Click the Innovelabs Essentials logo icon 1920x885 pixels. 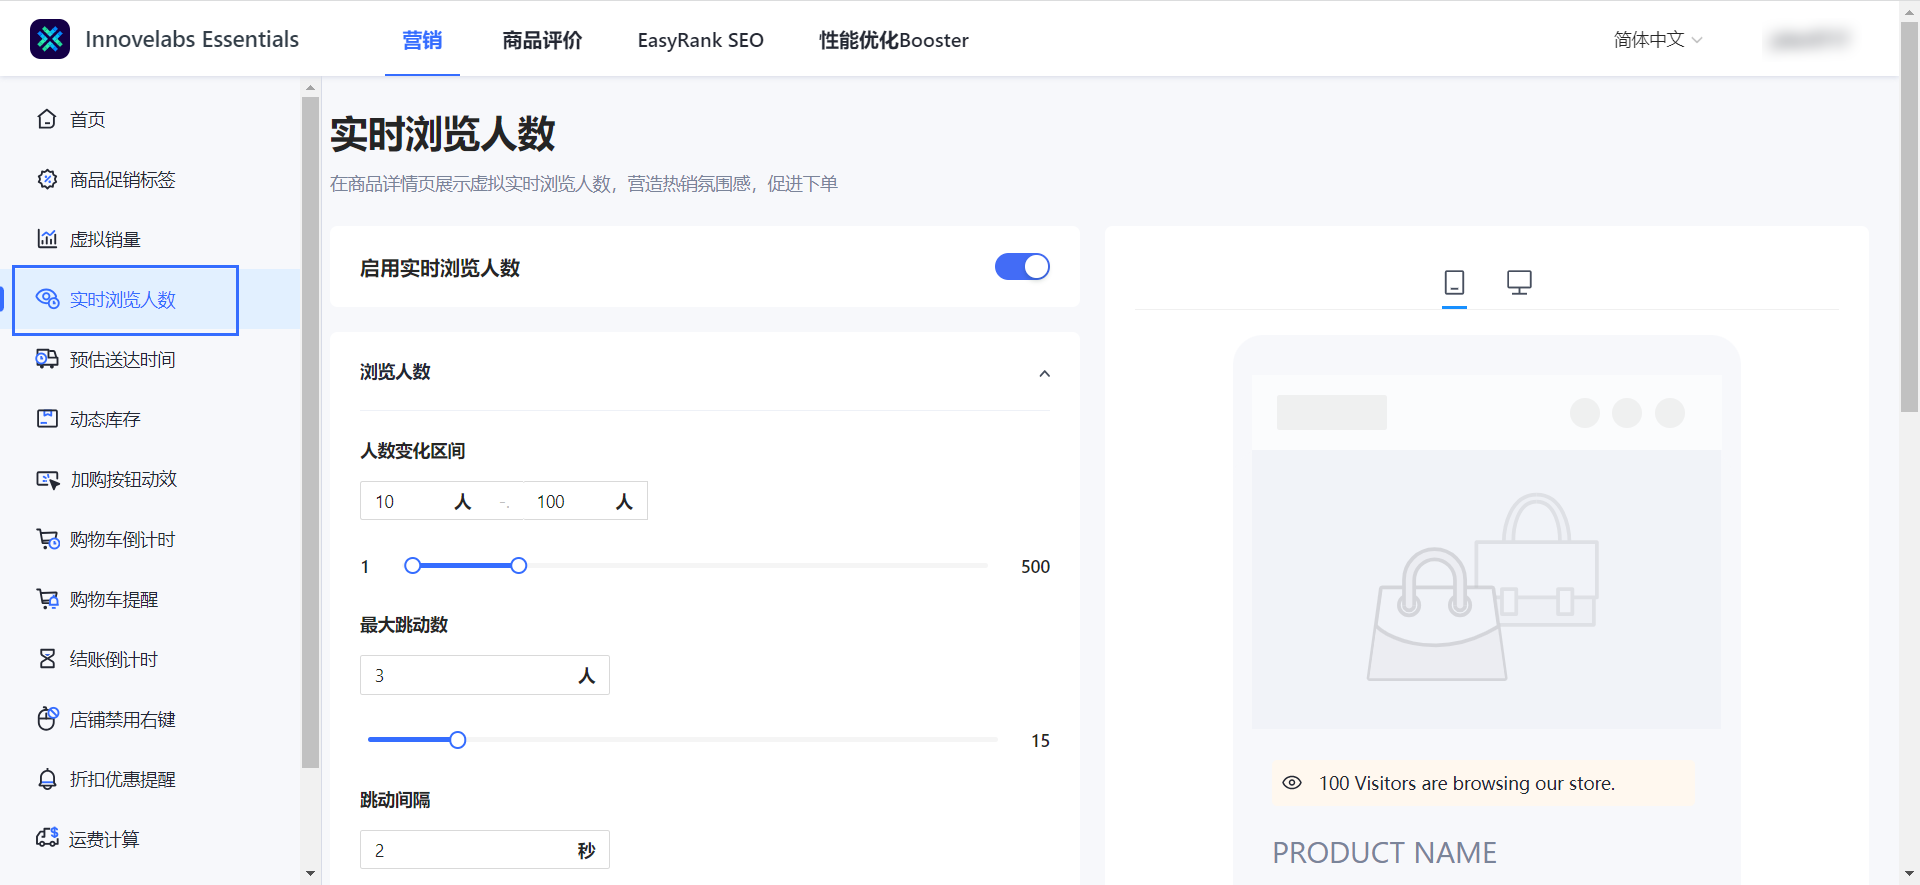50,39
